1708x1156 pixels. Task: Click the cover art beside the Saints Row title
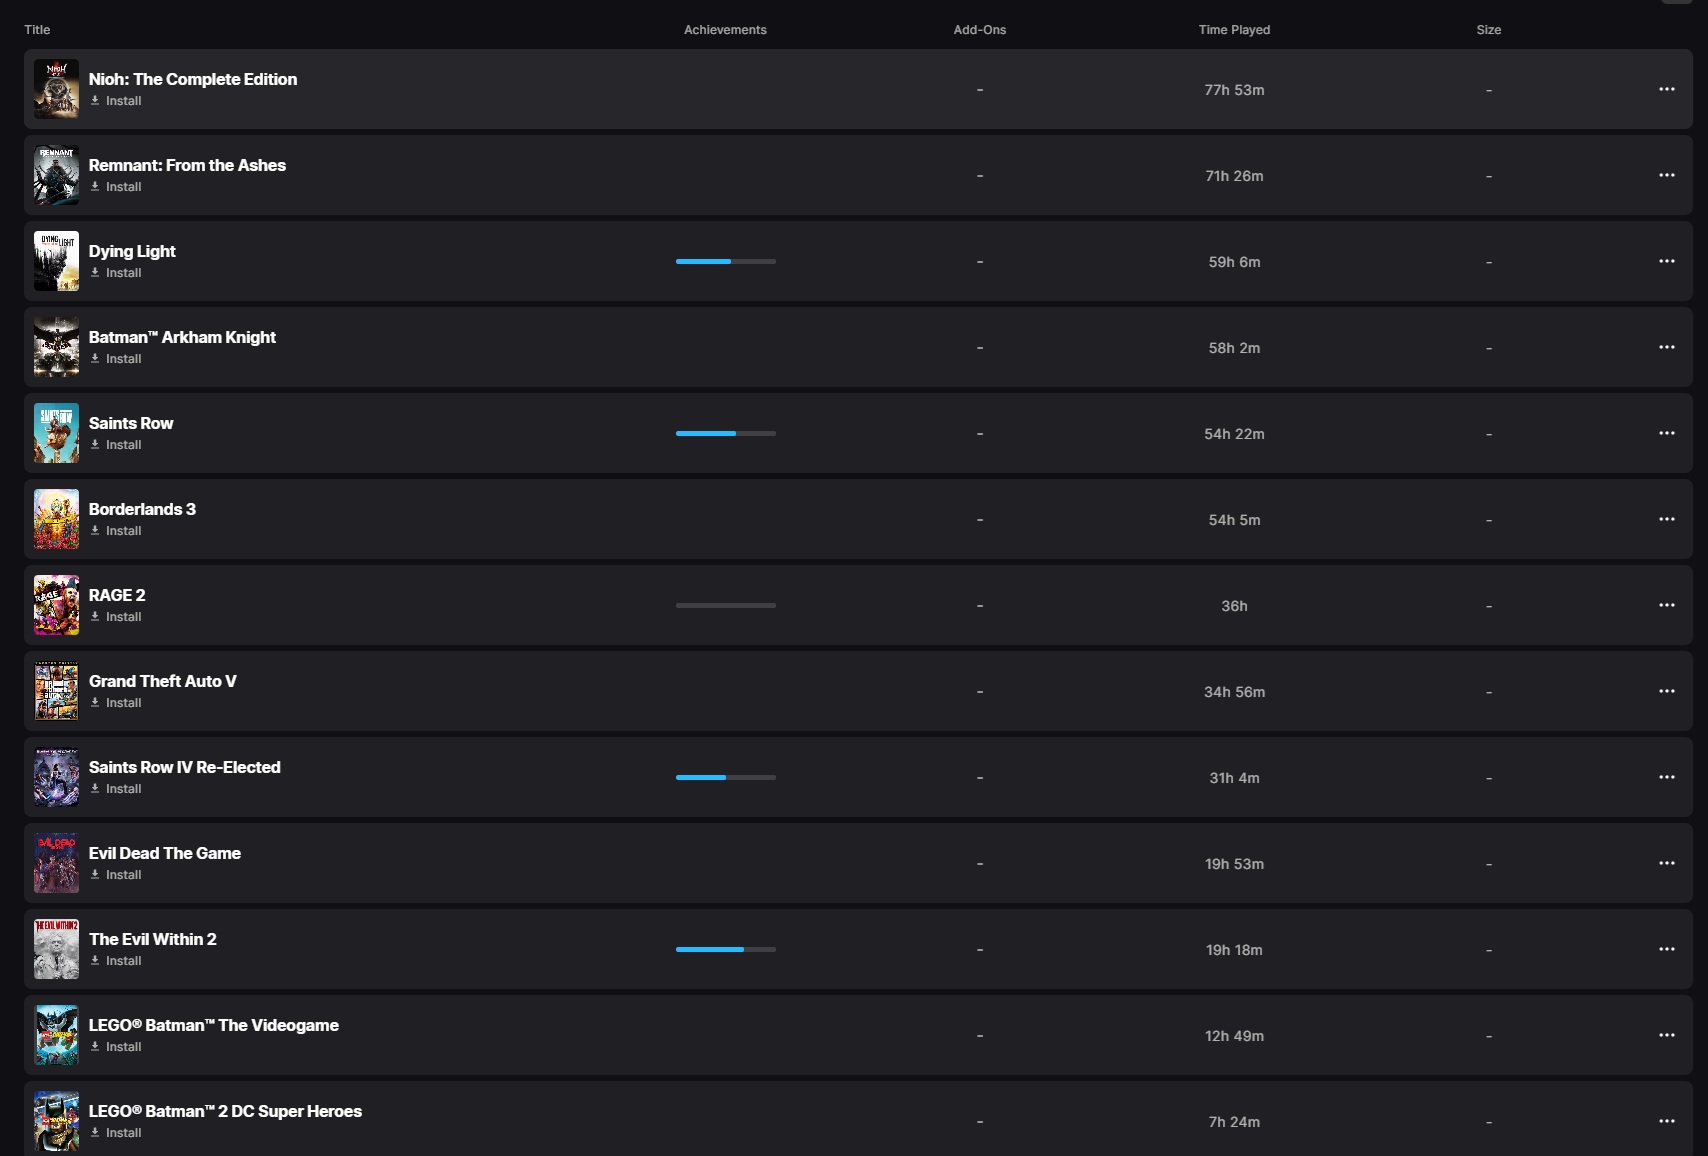click(56, 433)
